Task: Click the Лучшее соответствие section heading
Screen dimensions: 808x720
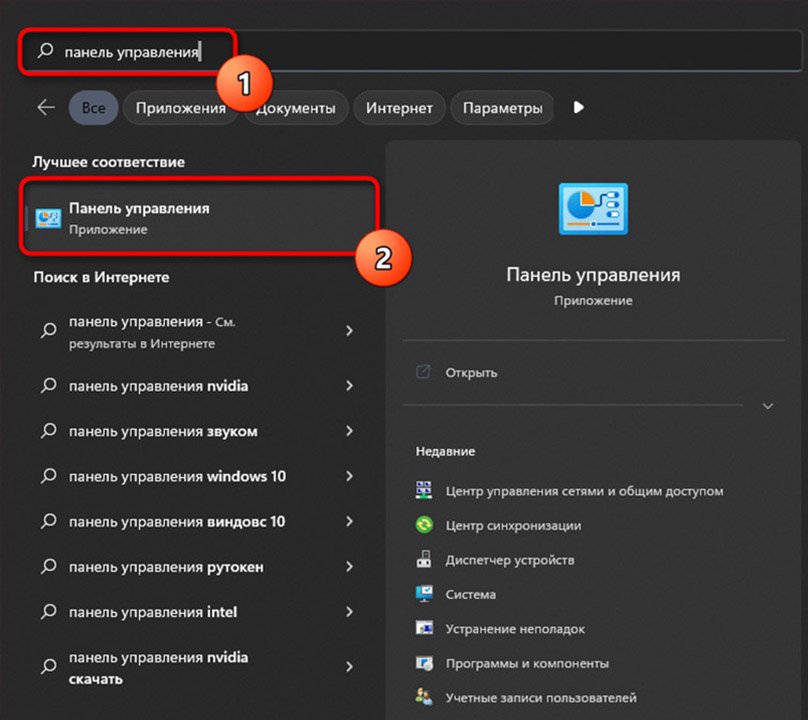Action: [x=108, y=162]
